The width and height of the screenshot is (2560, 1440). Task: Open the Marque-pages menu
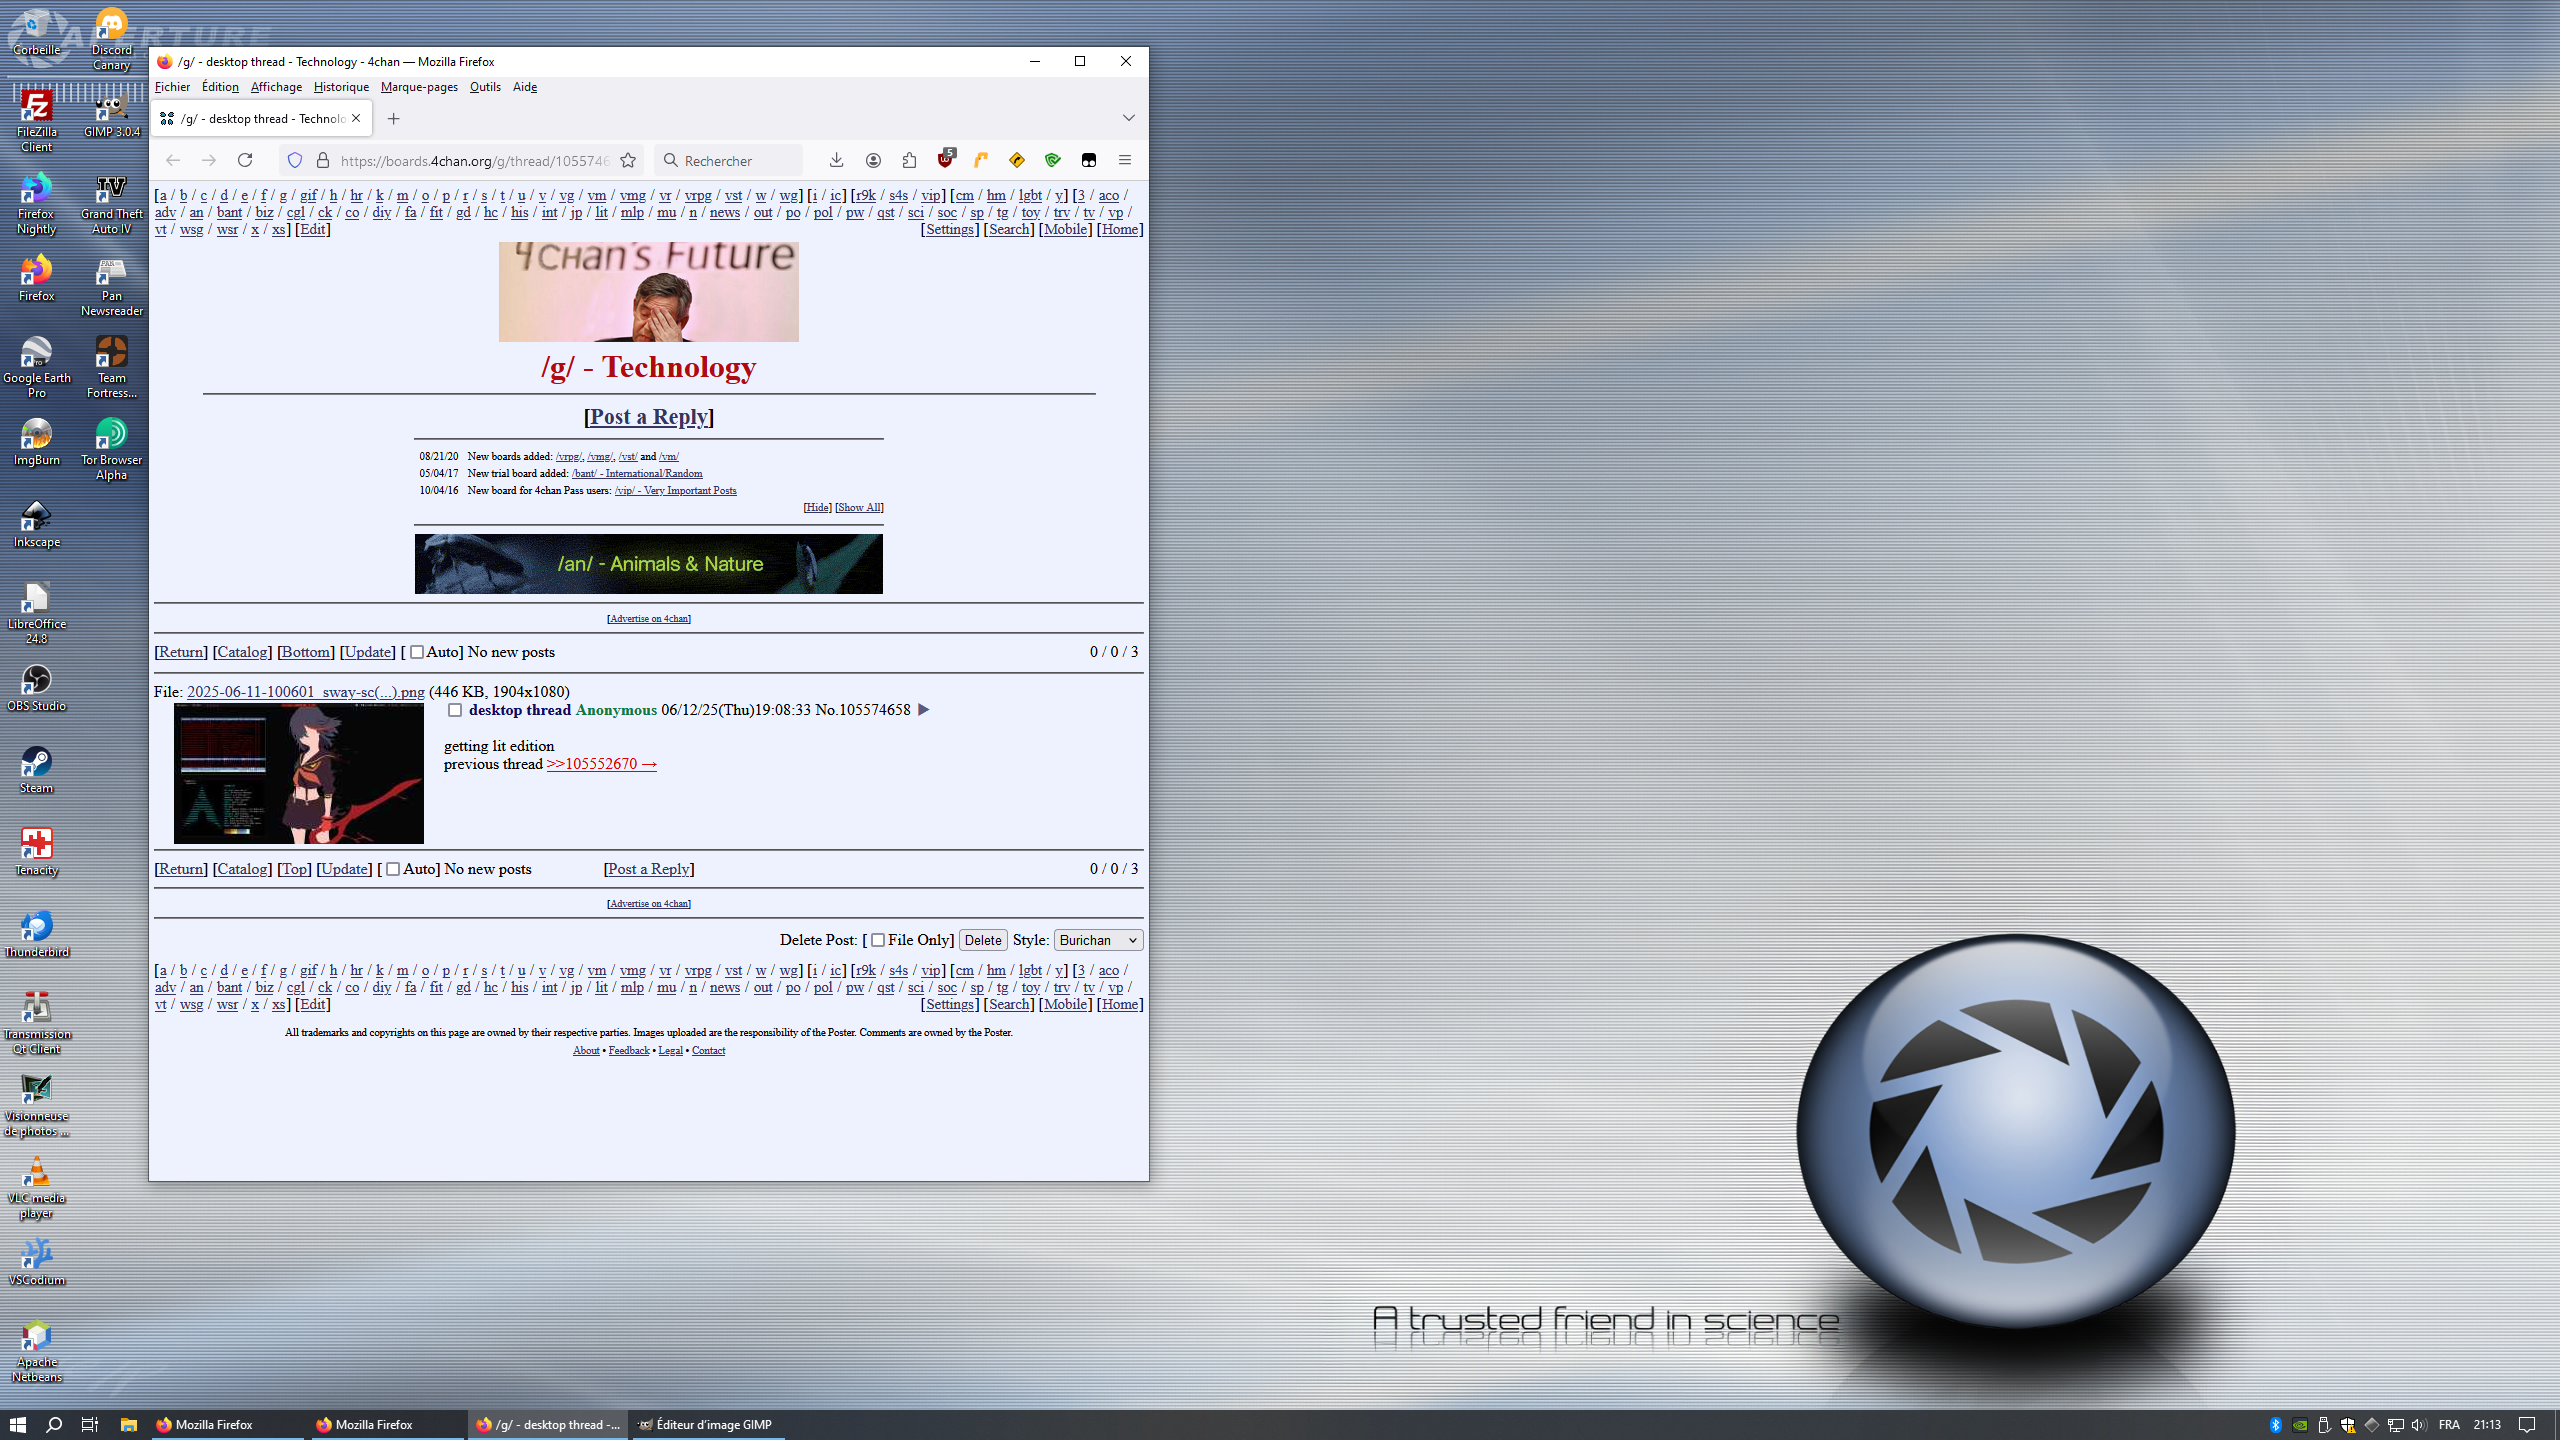(419, 87)
